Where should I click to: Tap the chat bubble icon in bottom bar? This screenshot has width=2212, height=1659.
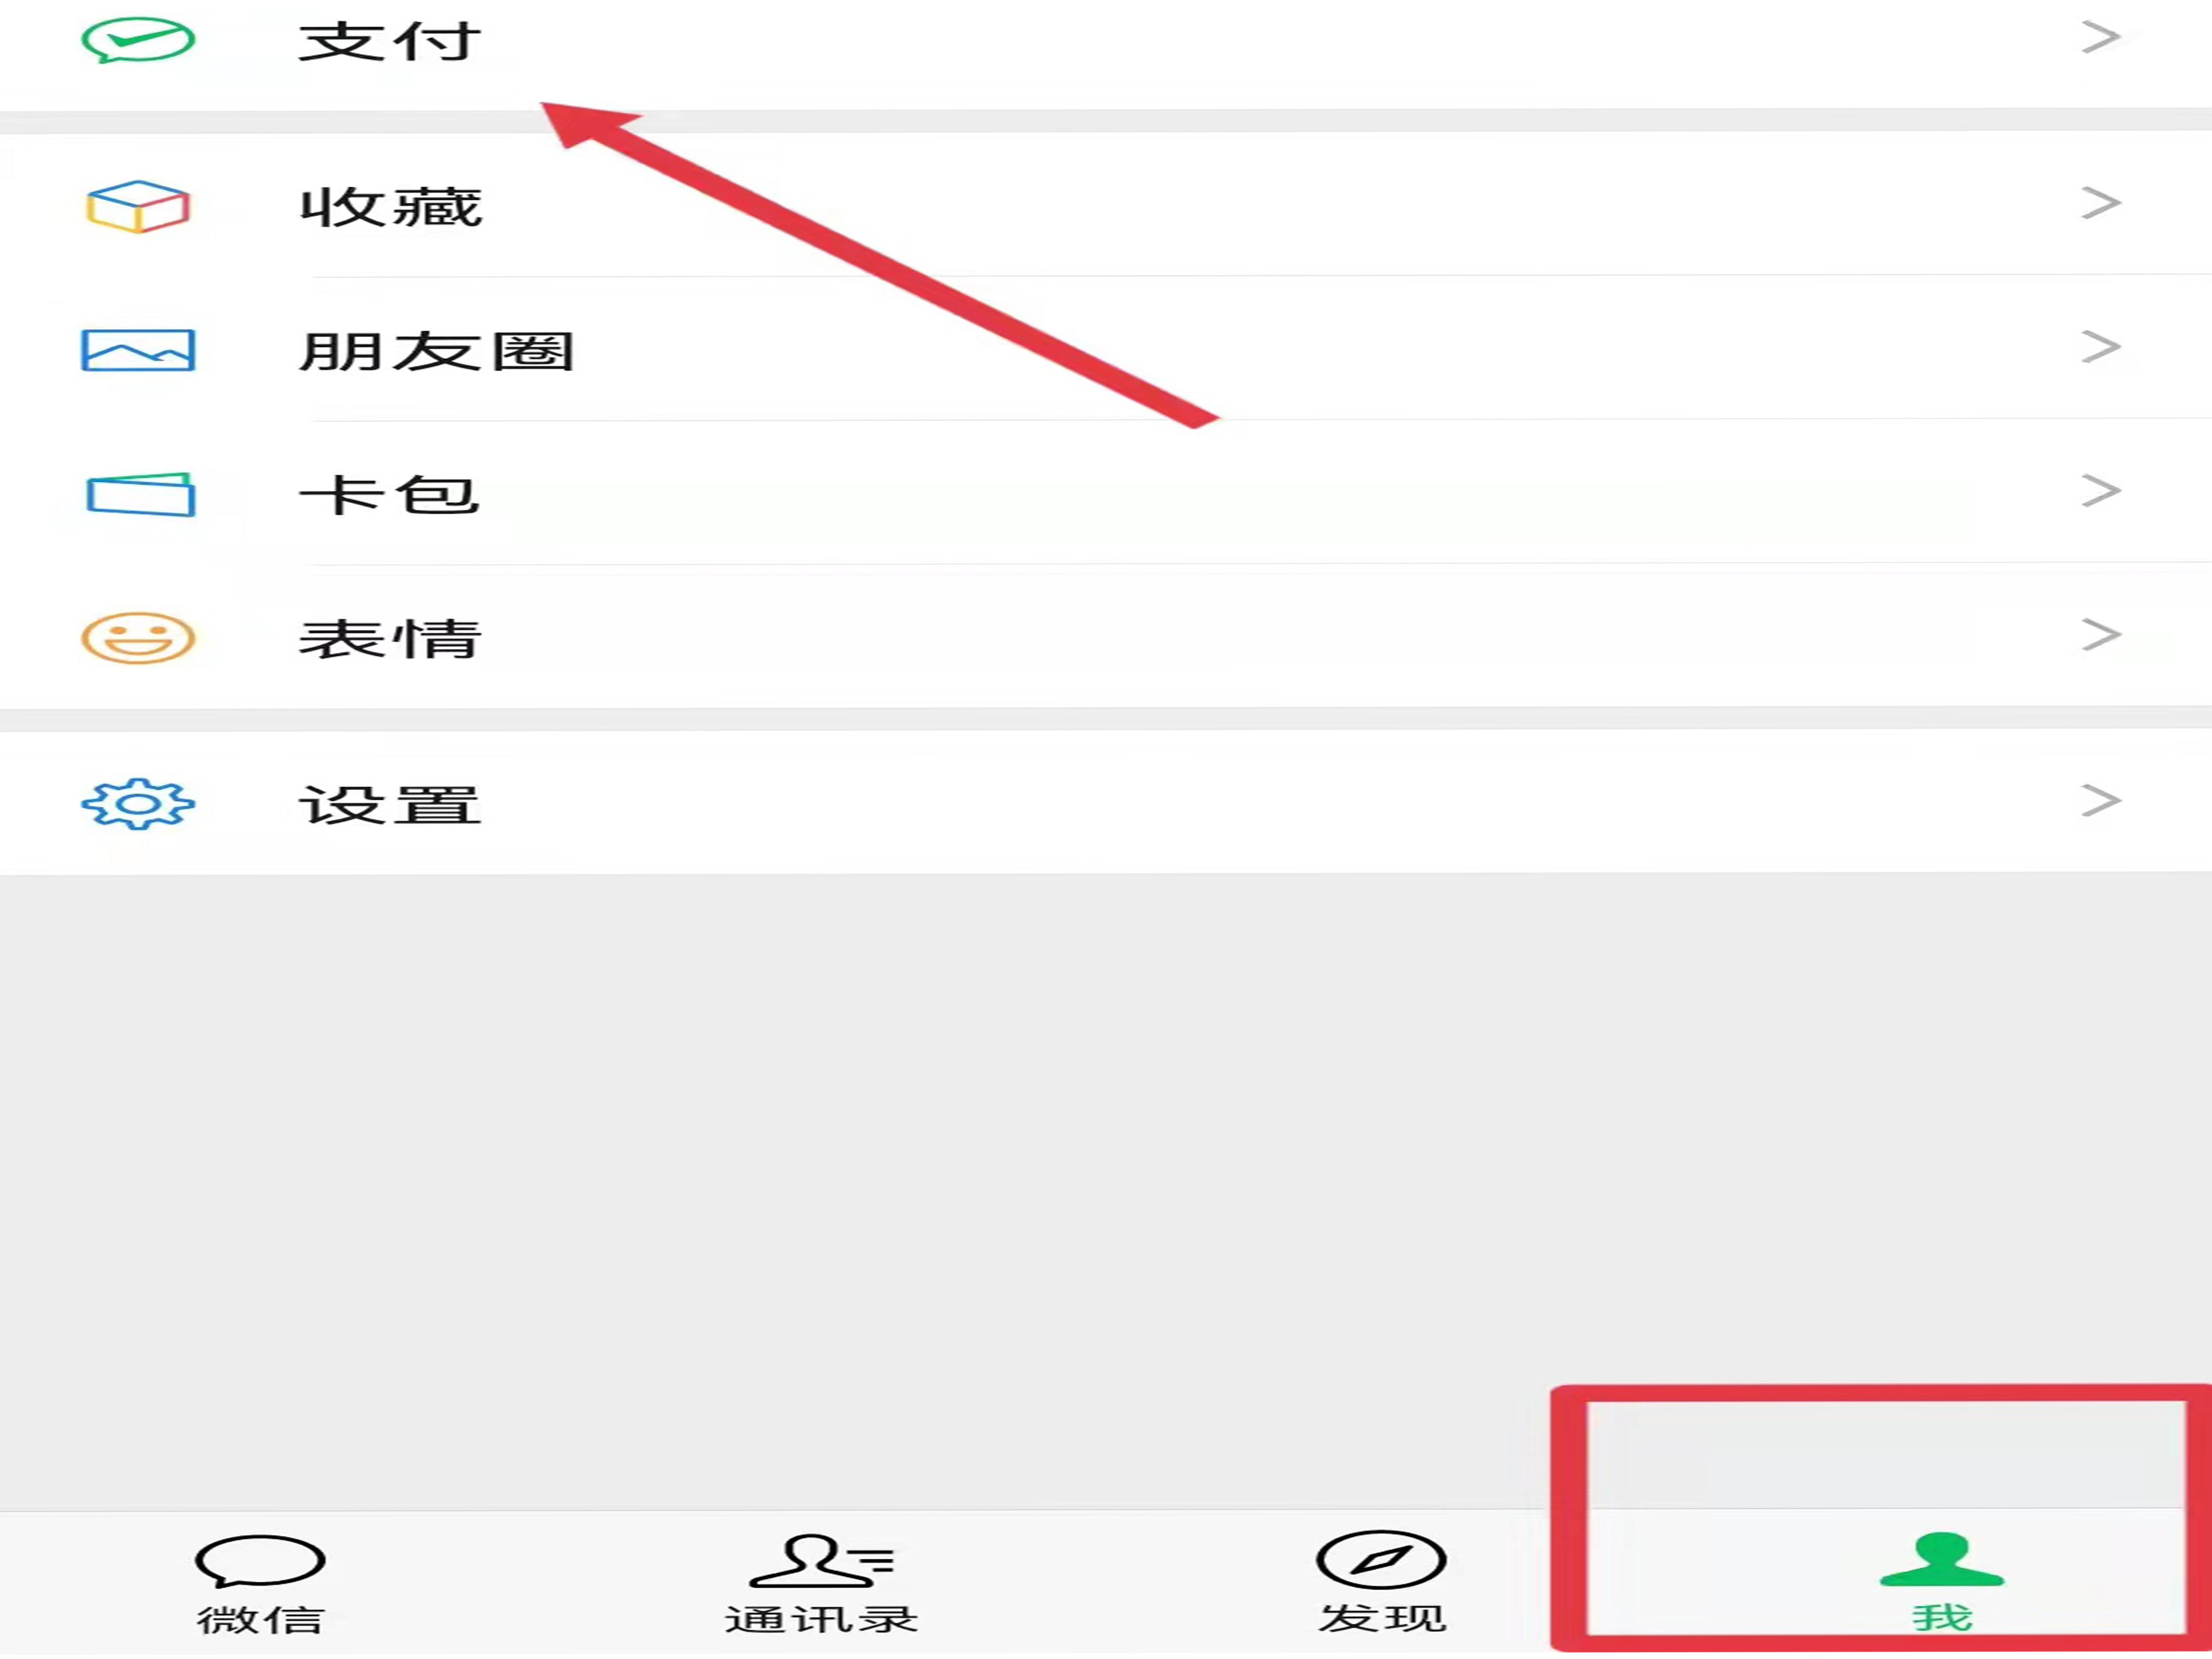[x=260, y=1561]
